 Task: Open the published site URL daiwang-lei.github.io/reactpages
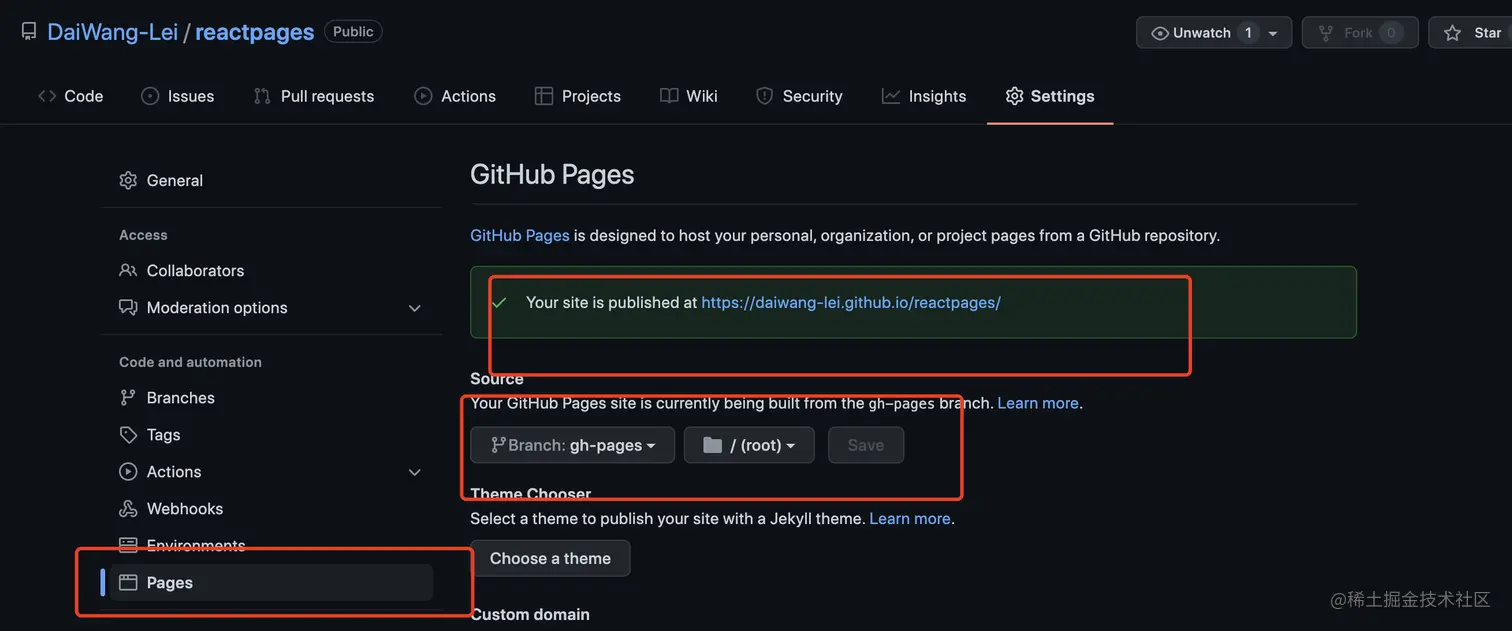pos(851,302)
